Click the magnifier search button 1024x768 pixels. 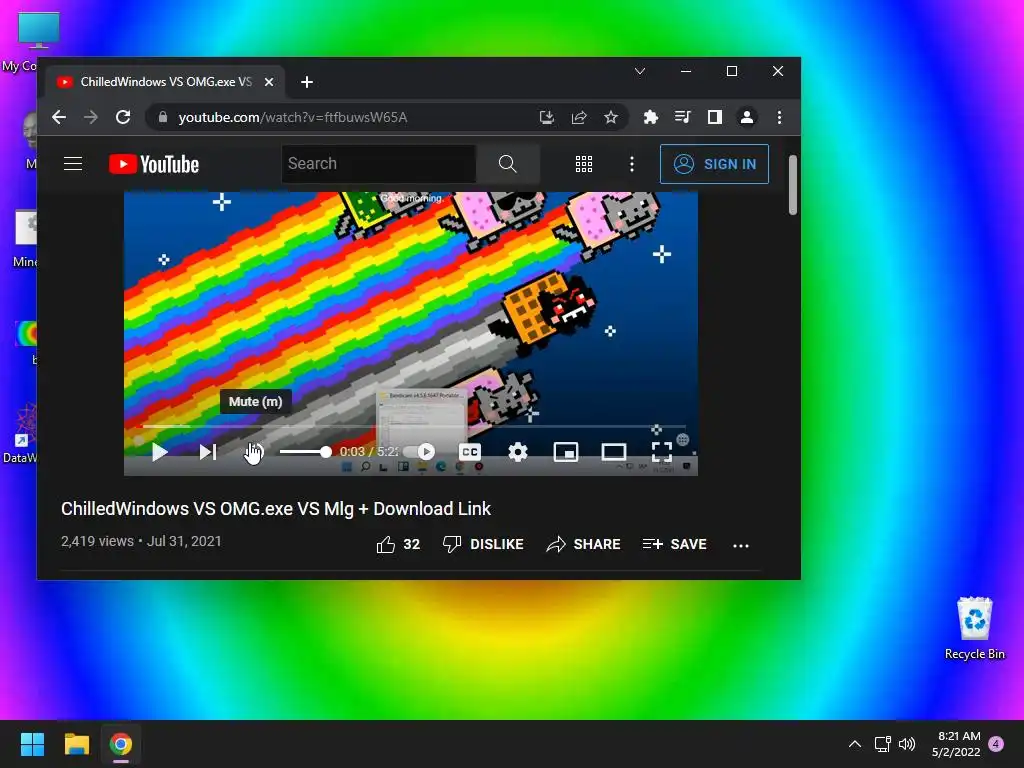coord(507,163)
